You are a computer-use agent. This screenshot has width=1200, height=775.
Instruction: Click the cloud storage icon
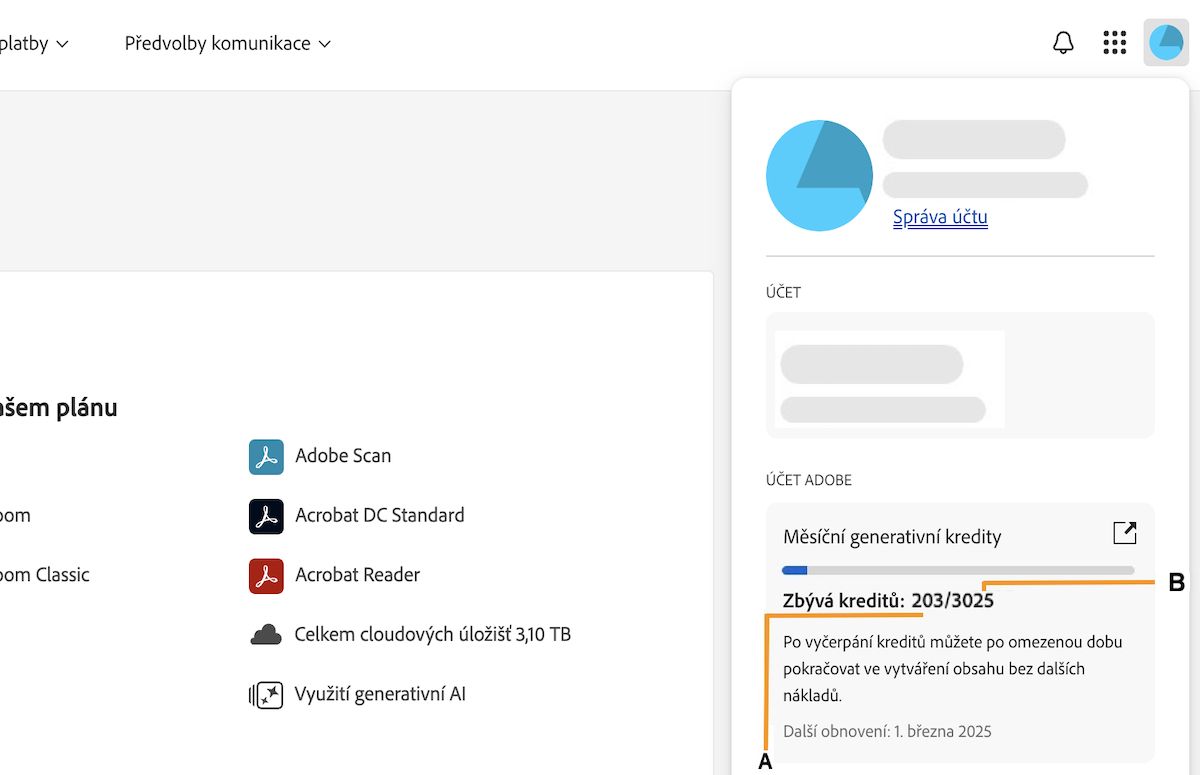pyautogui.click(x=266, y=635)
